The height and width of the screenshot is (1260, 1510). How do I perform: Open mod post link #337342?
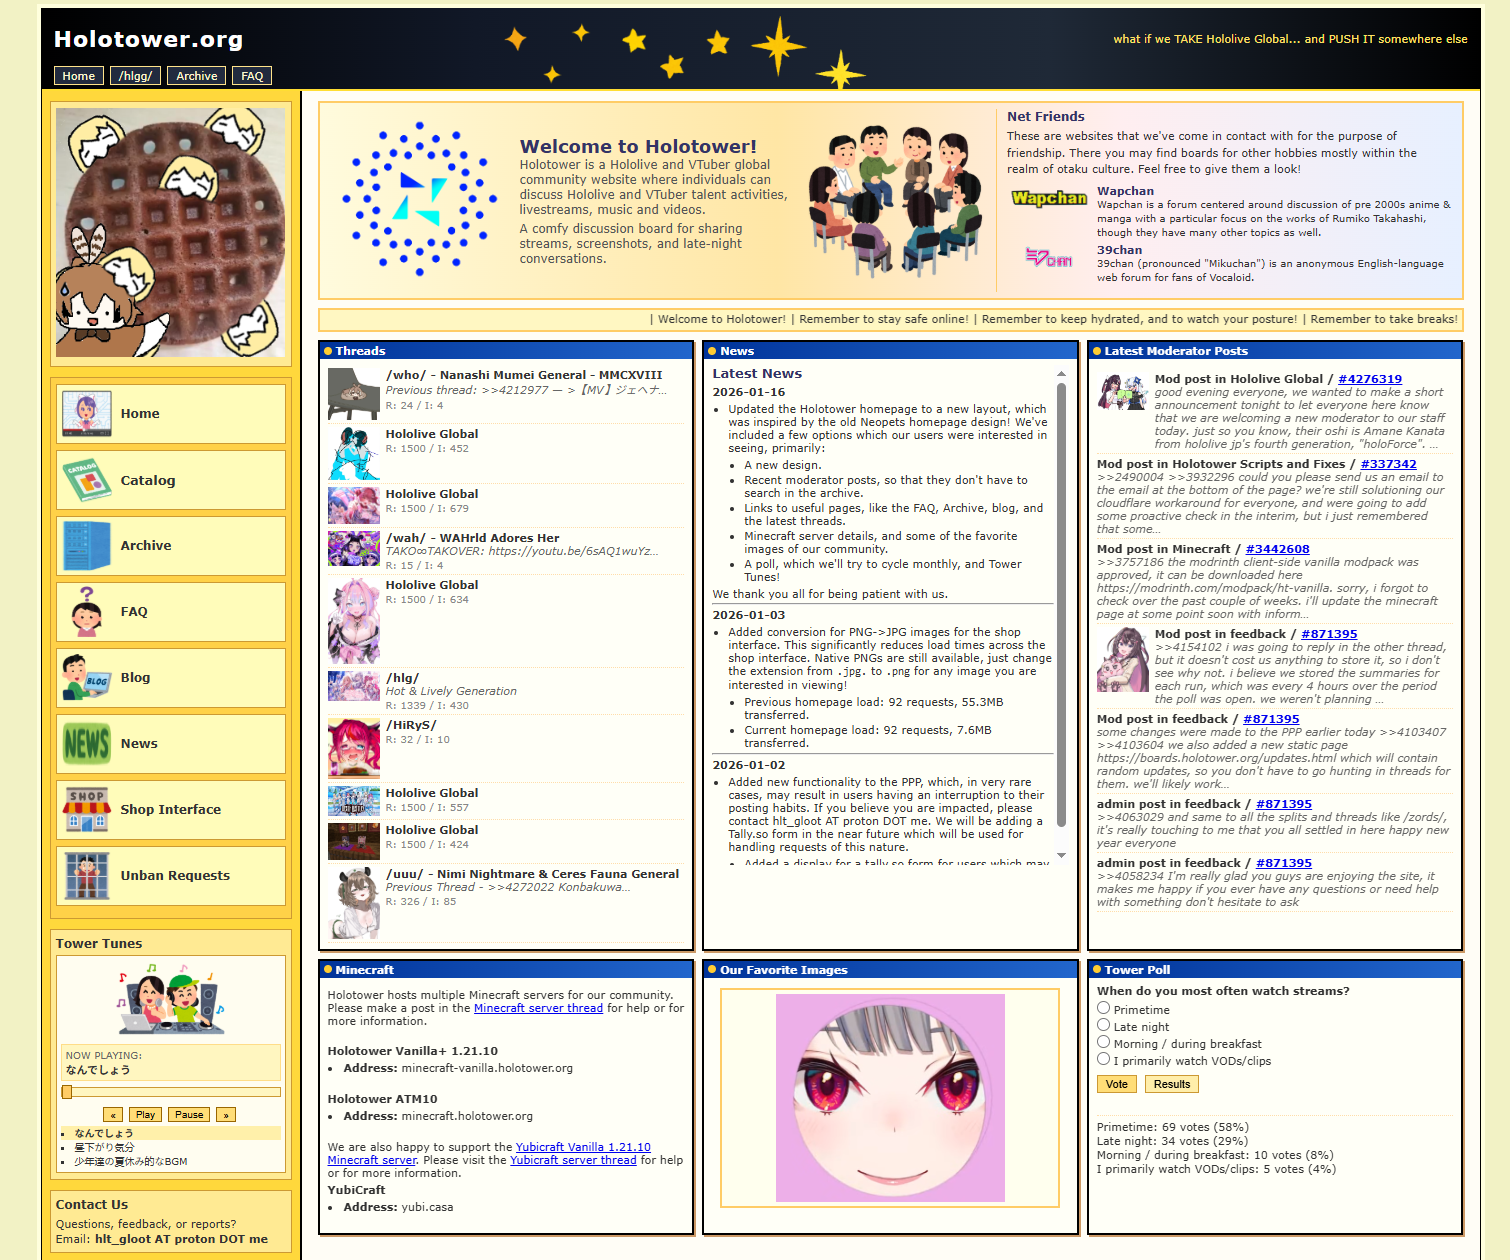click(x=1388, y=464)
